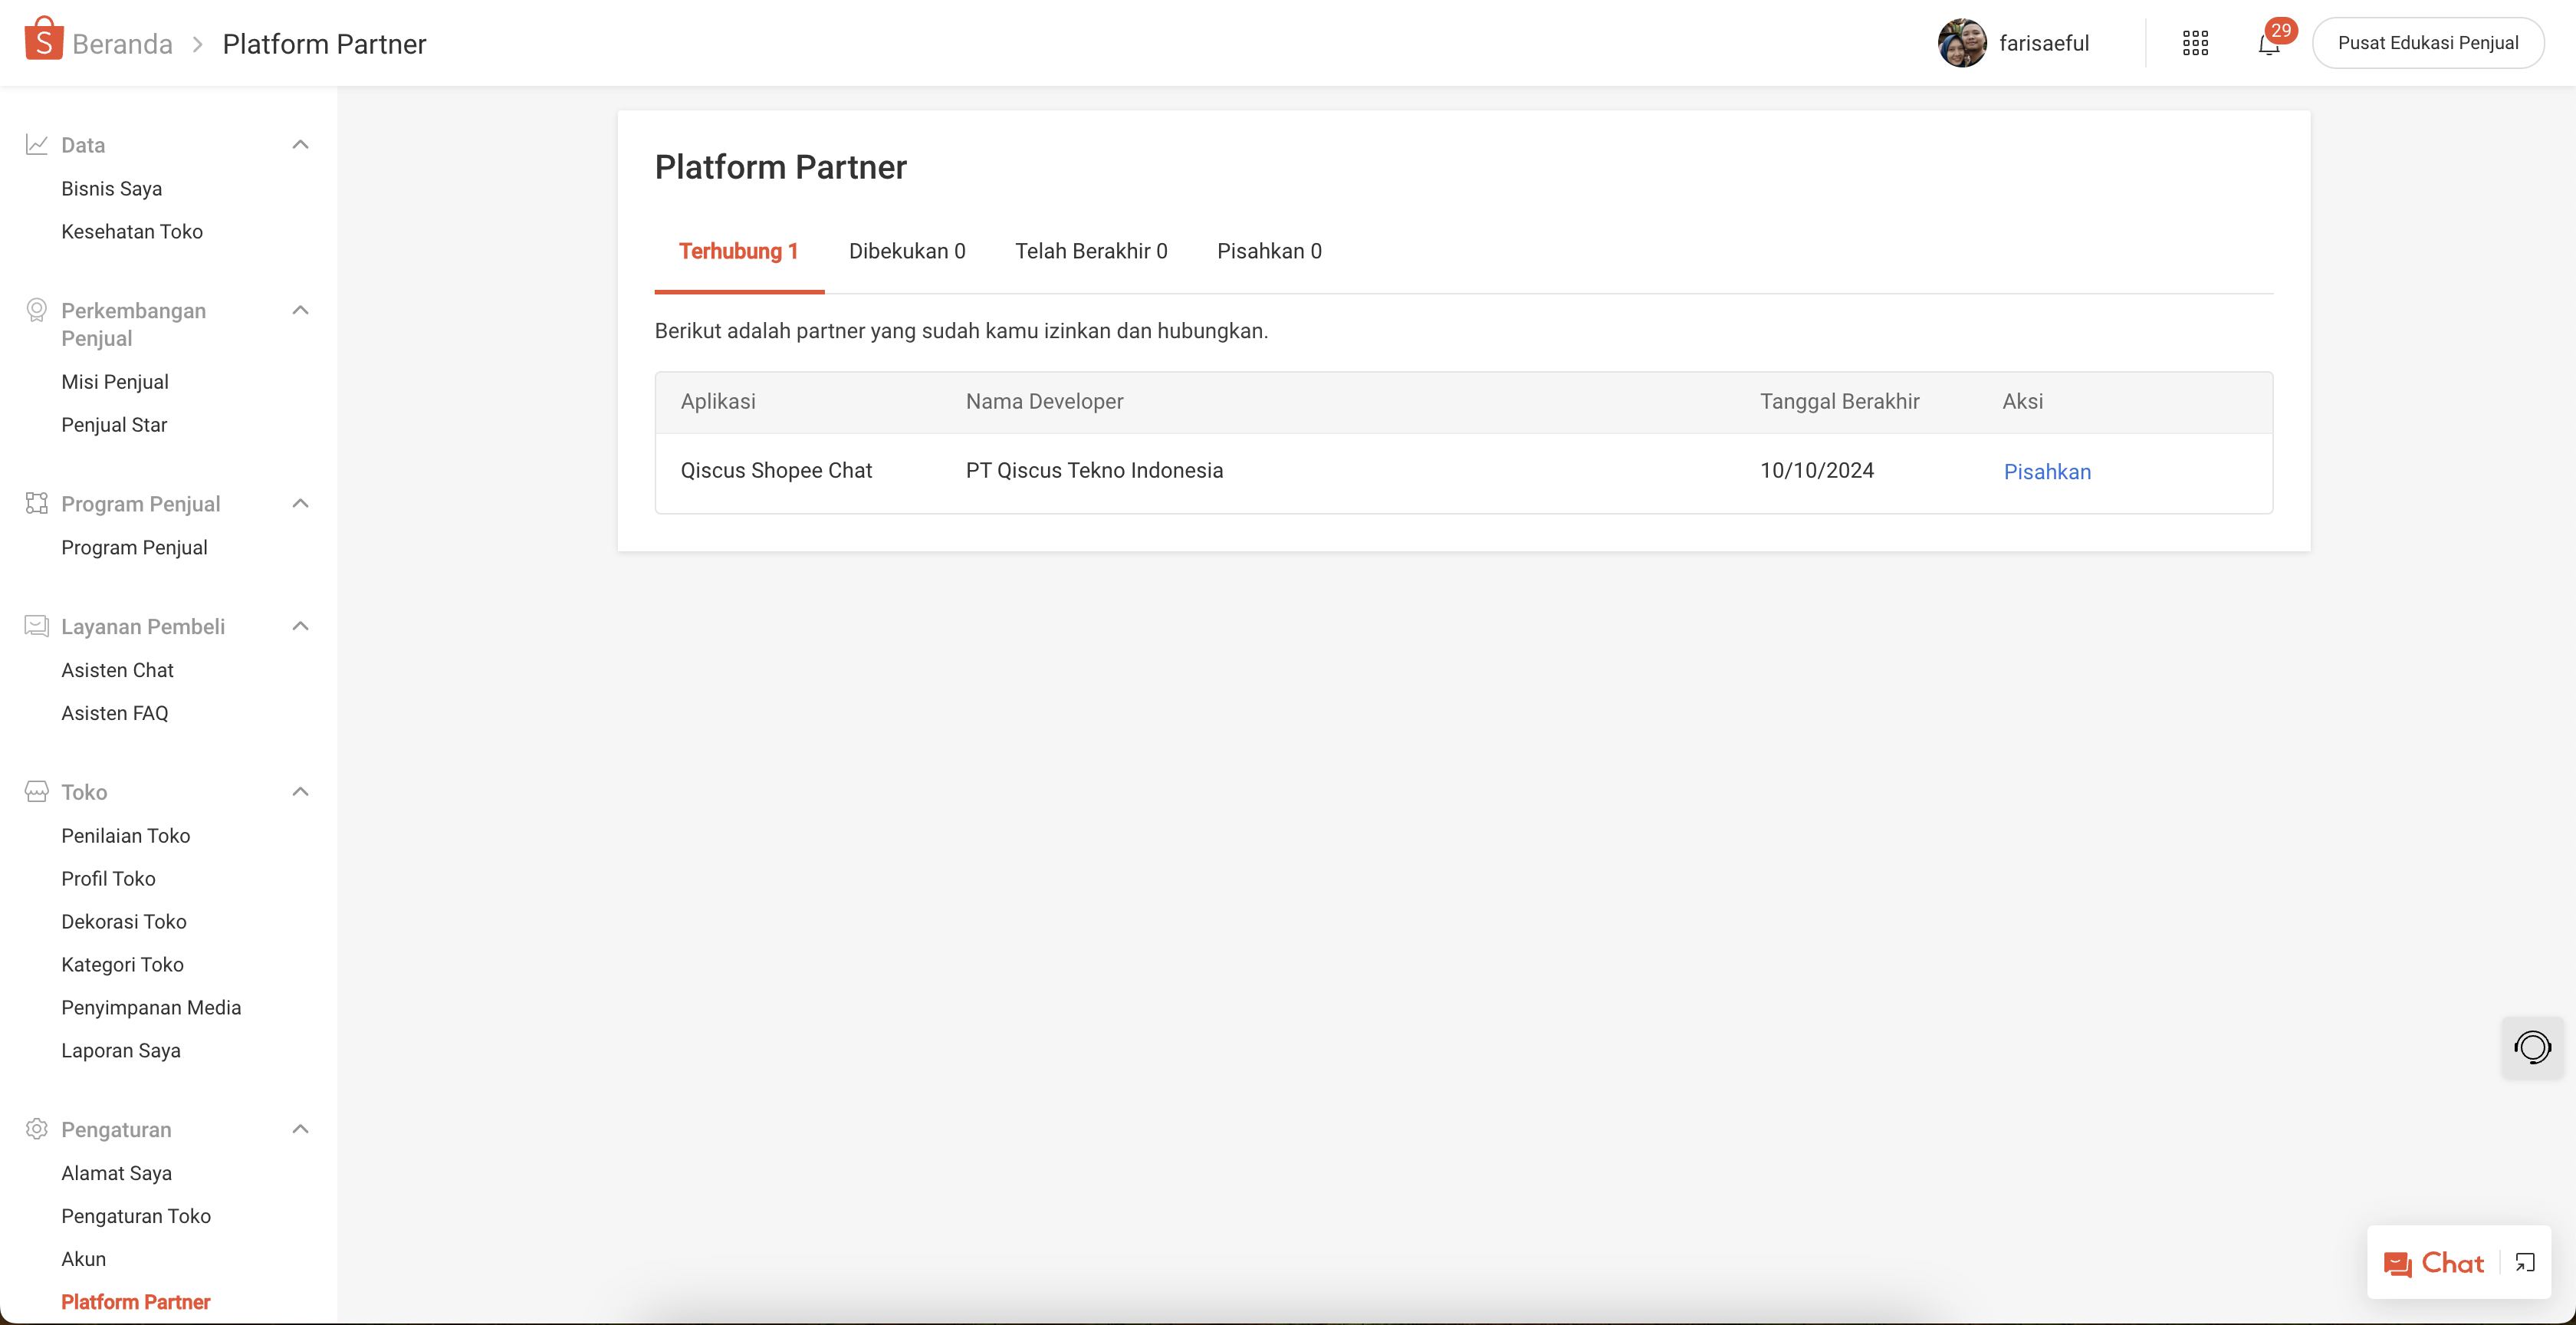Open Profil Toko menu item

tap(108, 879)
